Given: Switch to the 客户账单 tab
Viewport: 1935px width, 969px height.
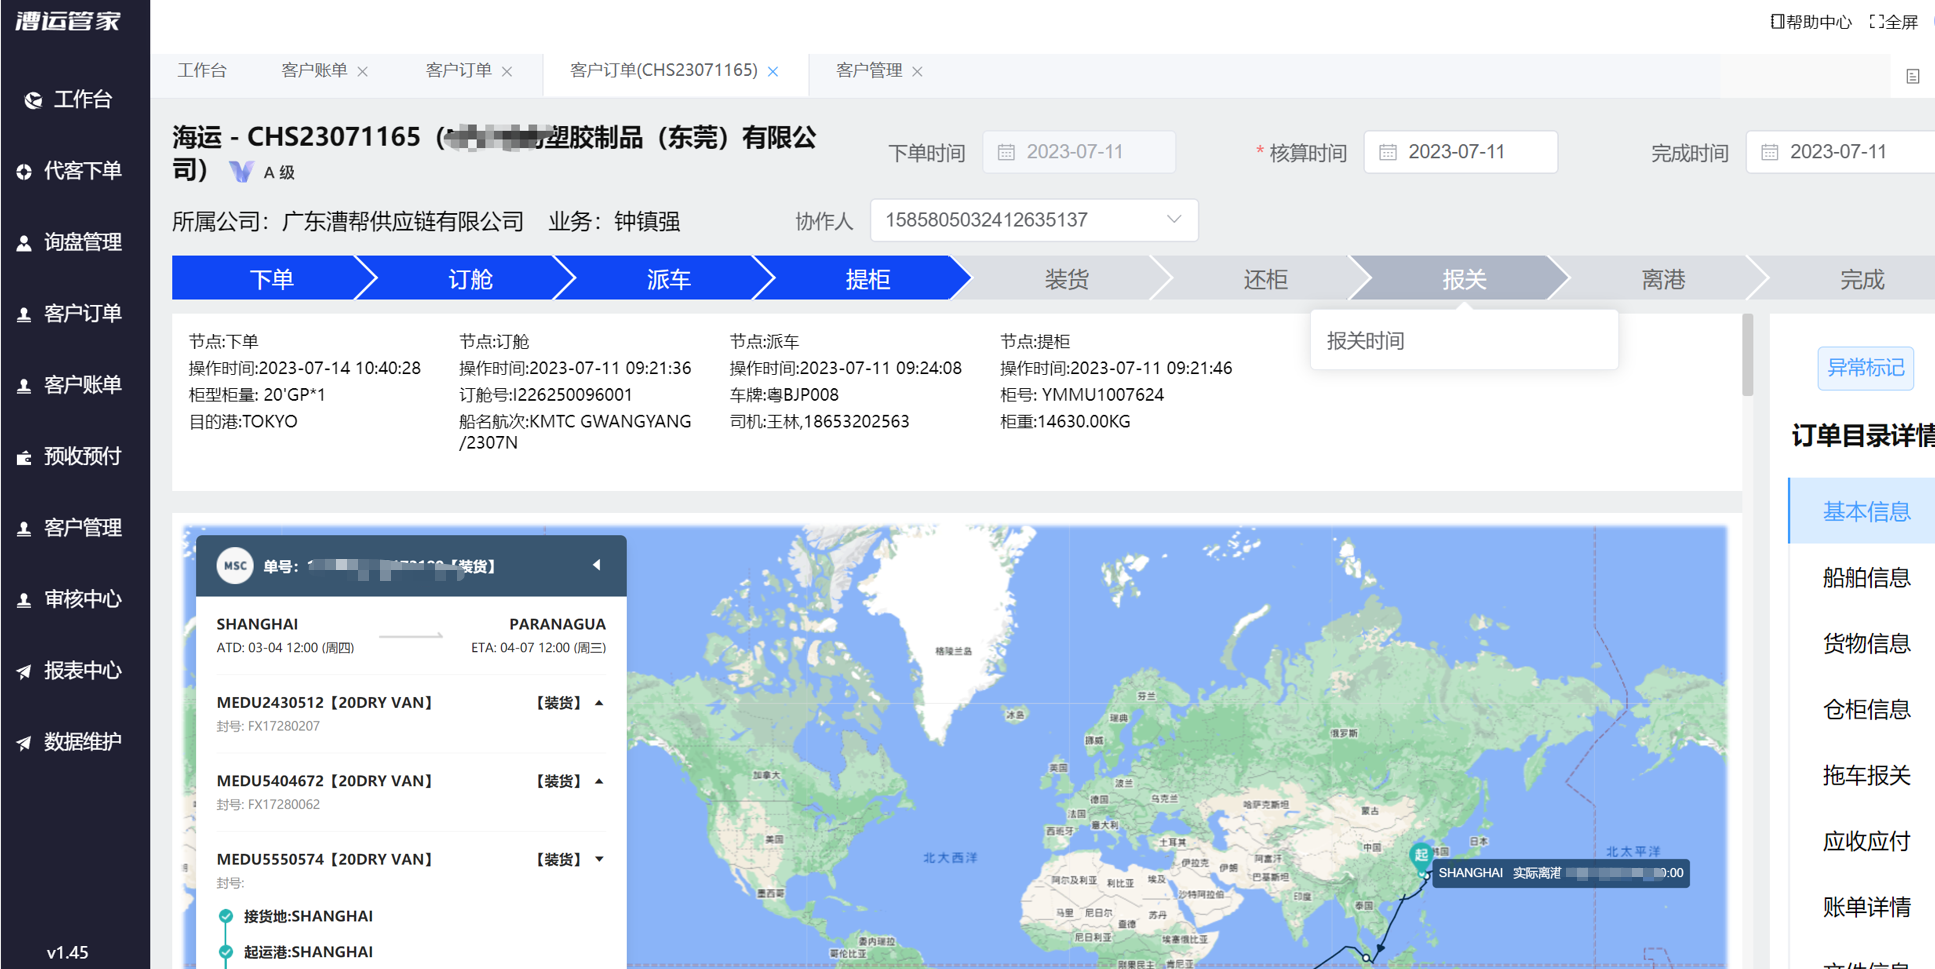Looking at the screenshot, I should 314,71.
